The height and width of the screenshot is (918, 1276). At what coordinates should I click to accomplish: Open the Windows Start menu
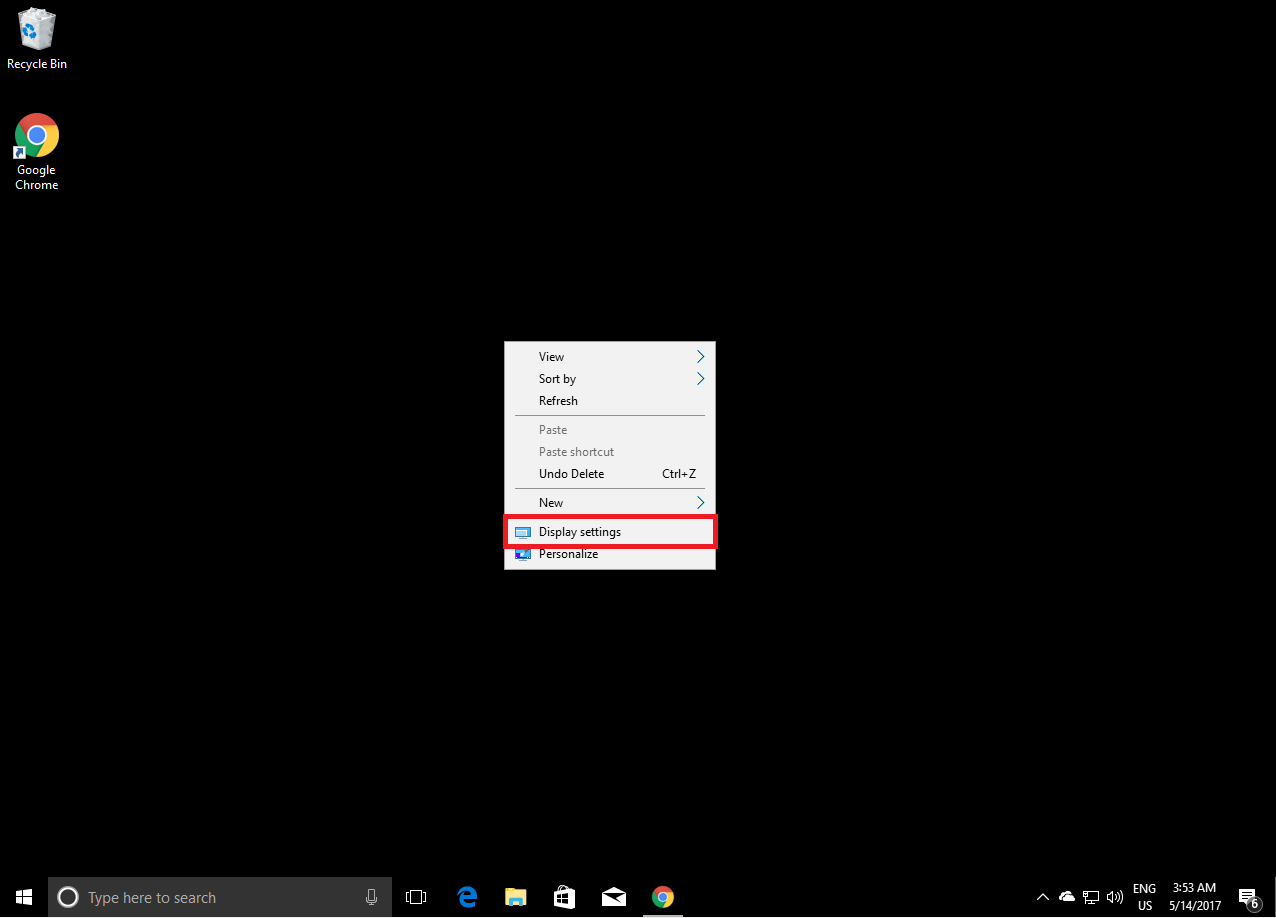point(24,897)
